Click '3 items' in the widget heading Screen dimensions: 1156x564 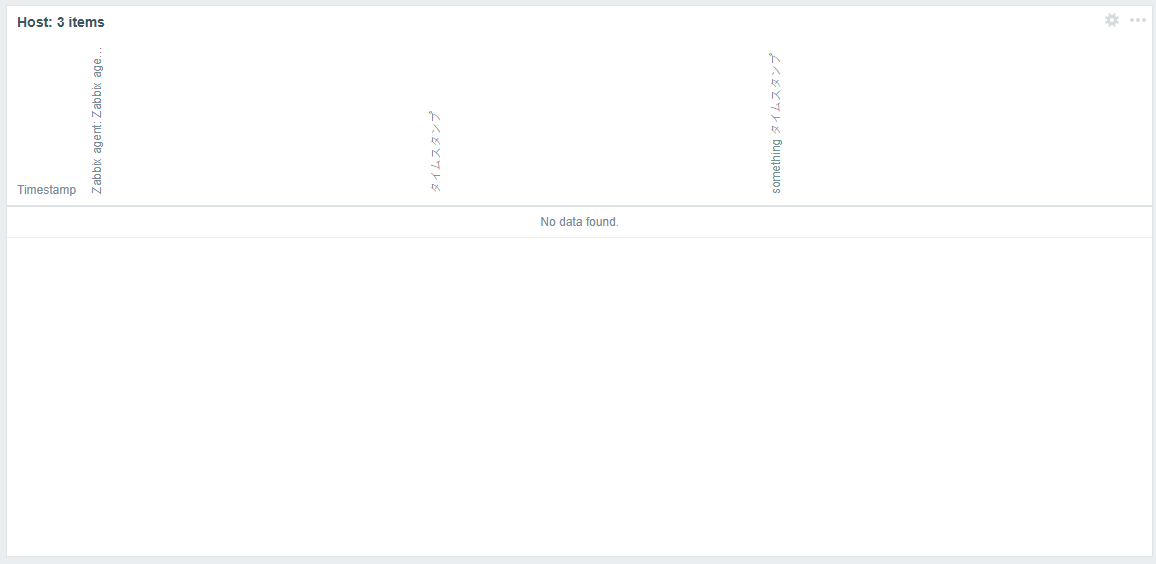coord(81,22)
